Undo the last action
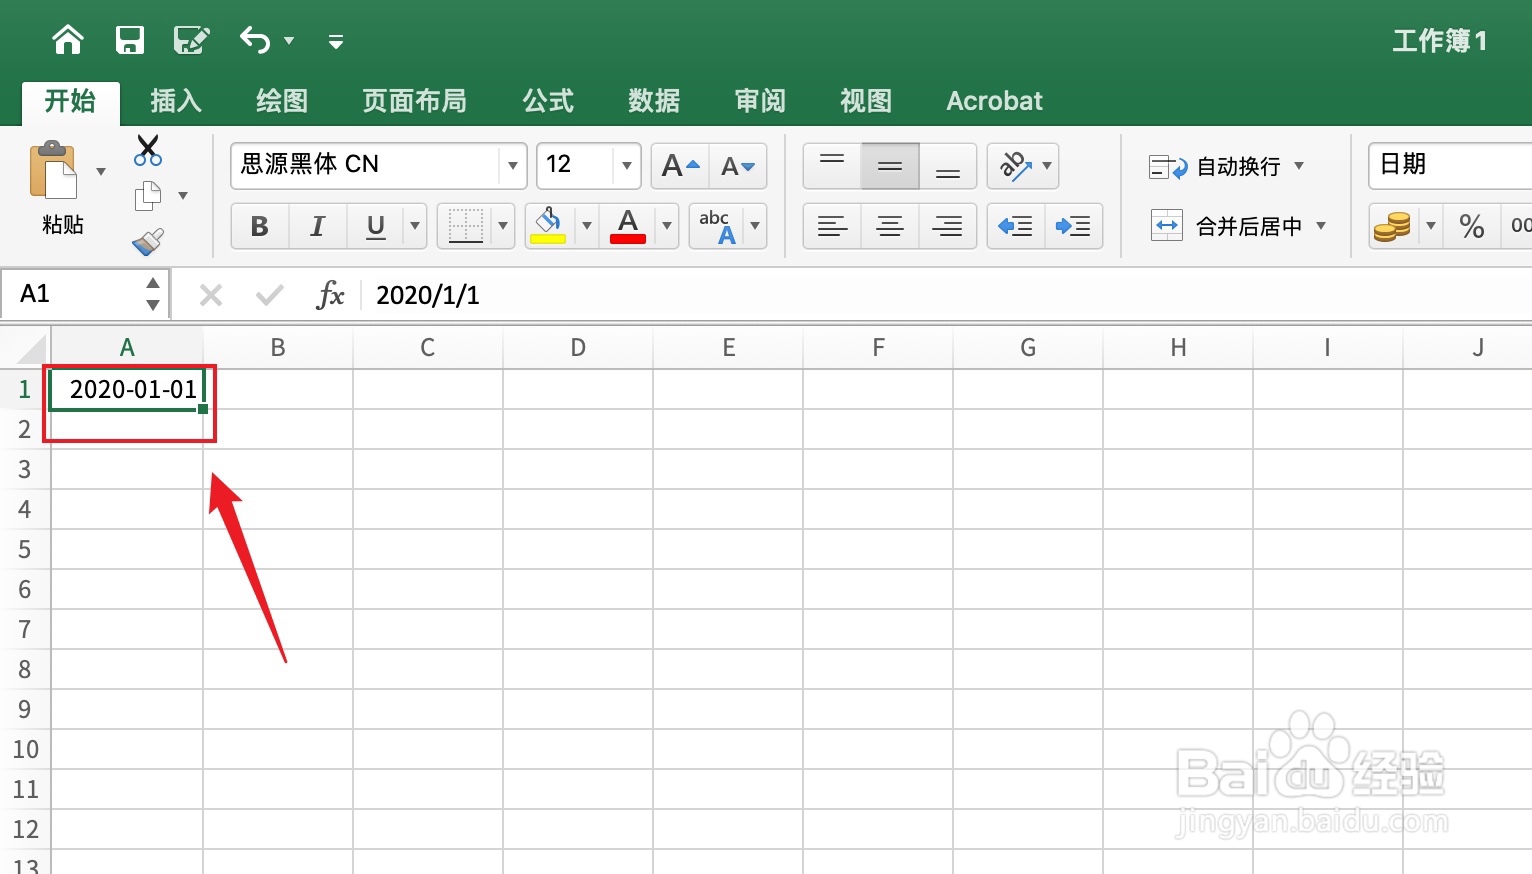This screenshot has height=874, width=1532. [255, 40]
